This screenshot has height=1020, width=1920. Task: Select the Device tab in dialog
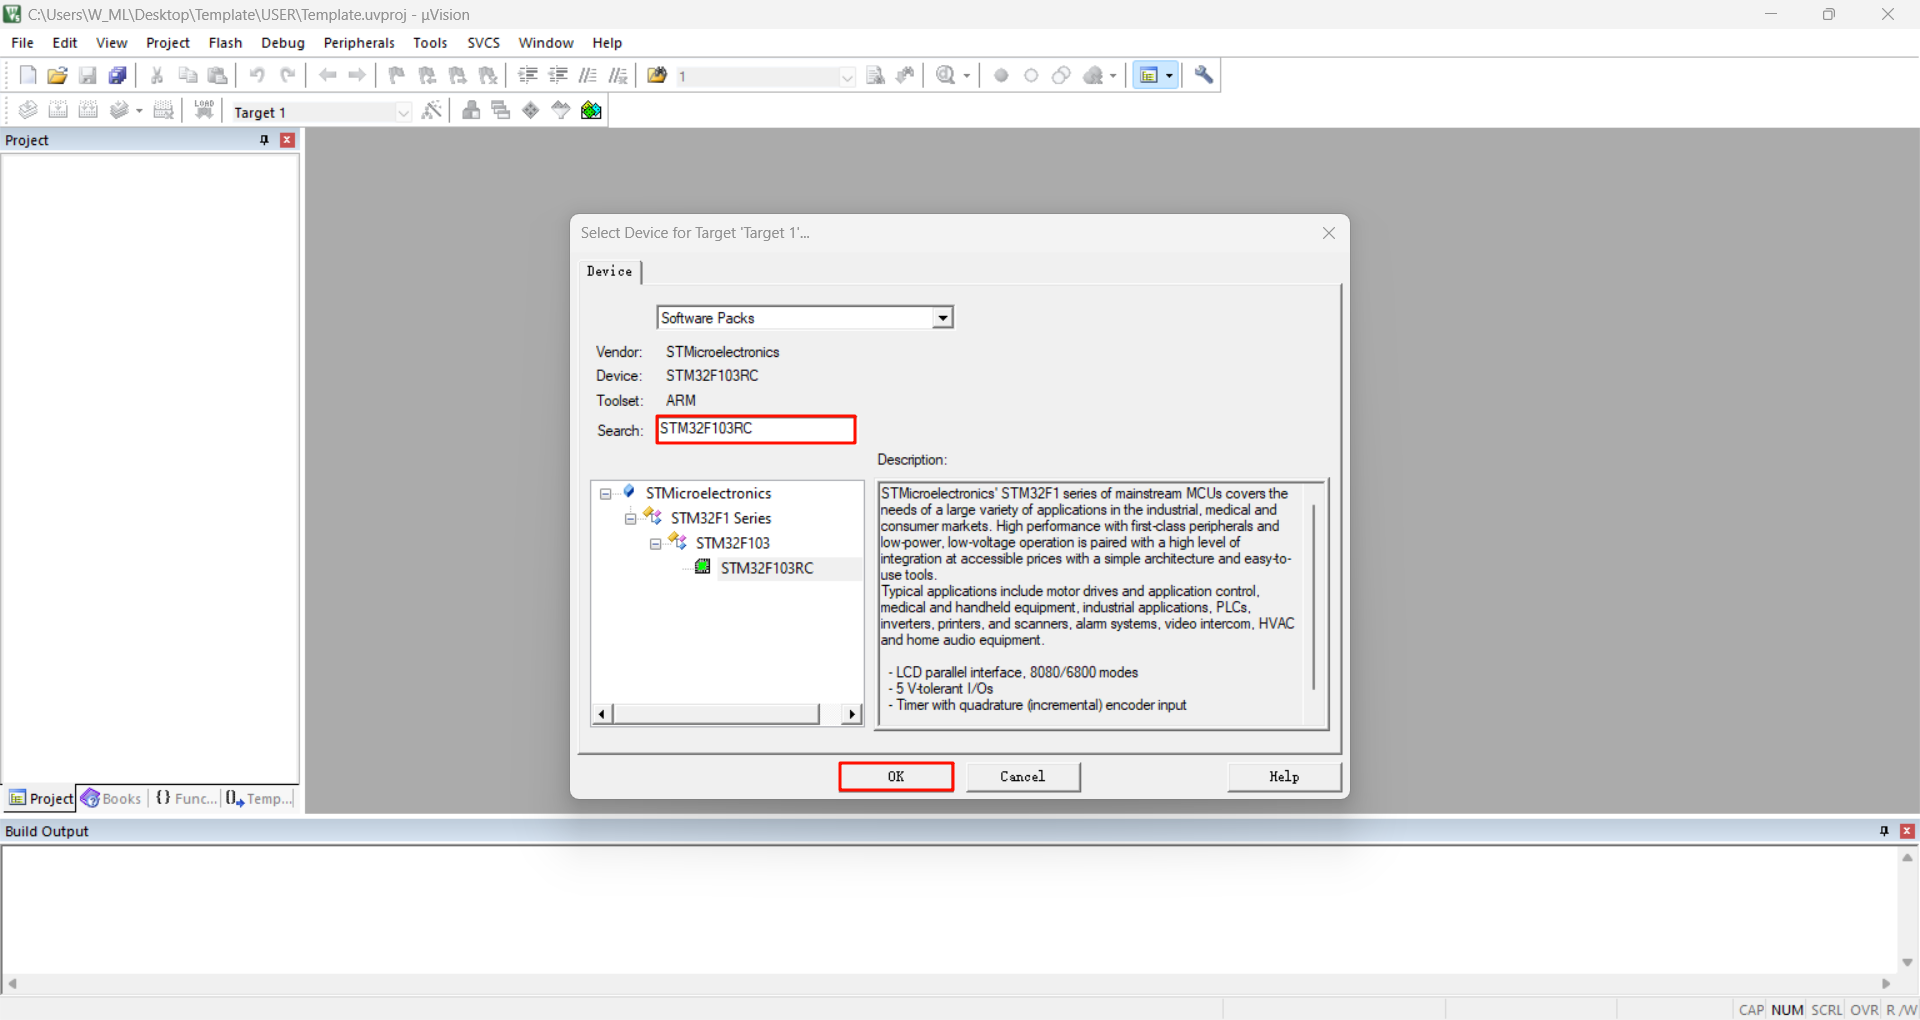click(x=610, y=271)
